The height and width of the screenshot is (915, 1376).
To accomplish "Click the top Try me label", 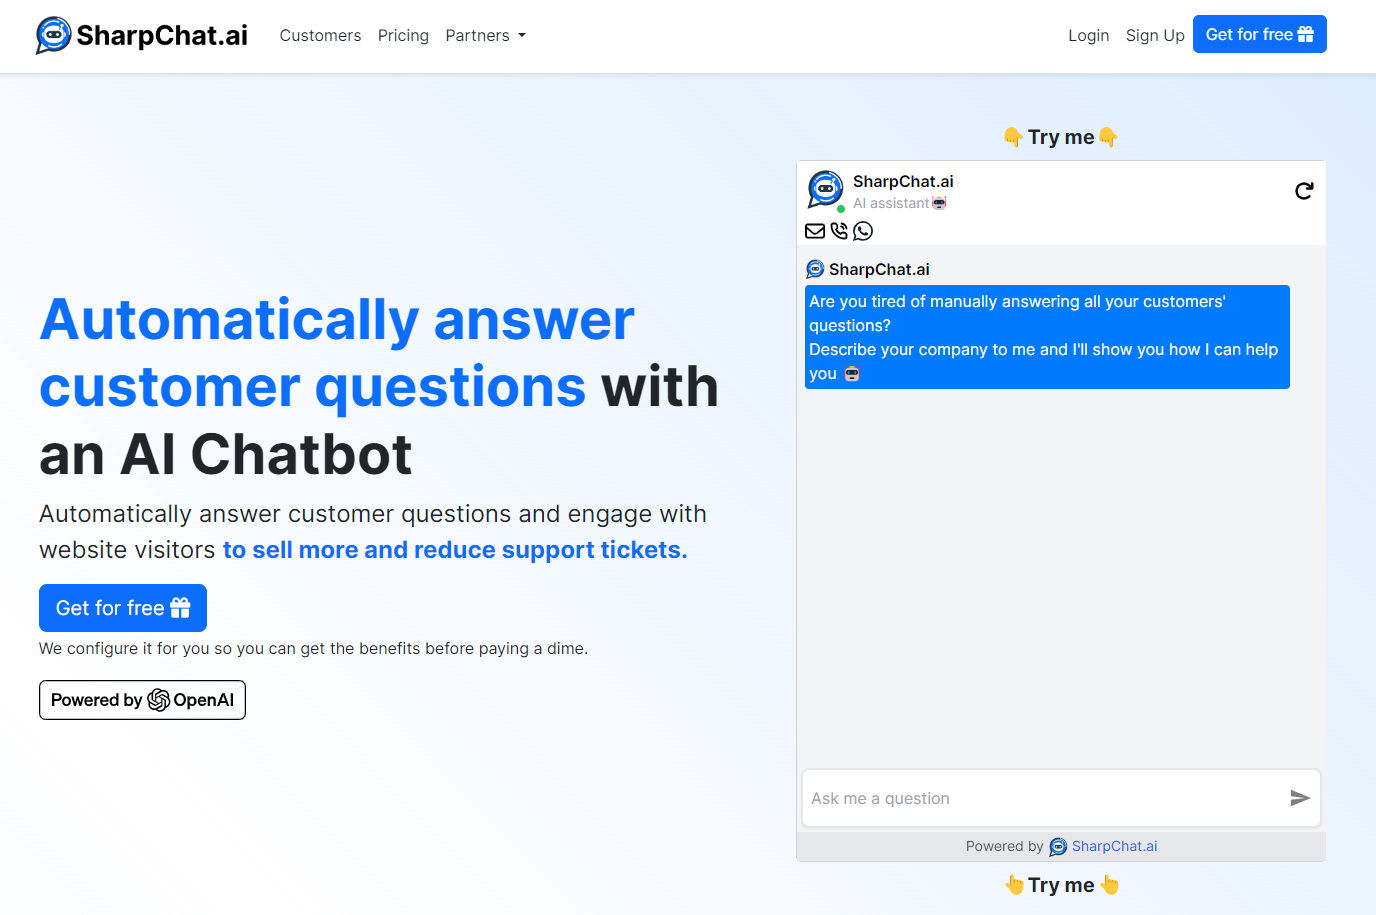I will click(1061, 137).
